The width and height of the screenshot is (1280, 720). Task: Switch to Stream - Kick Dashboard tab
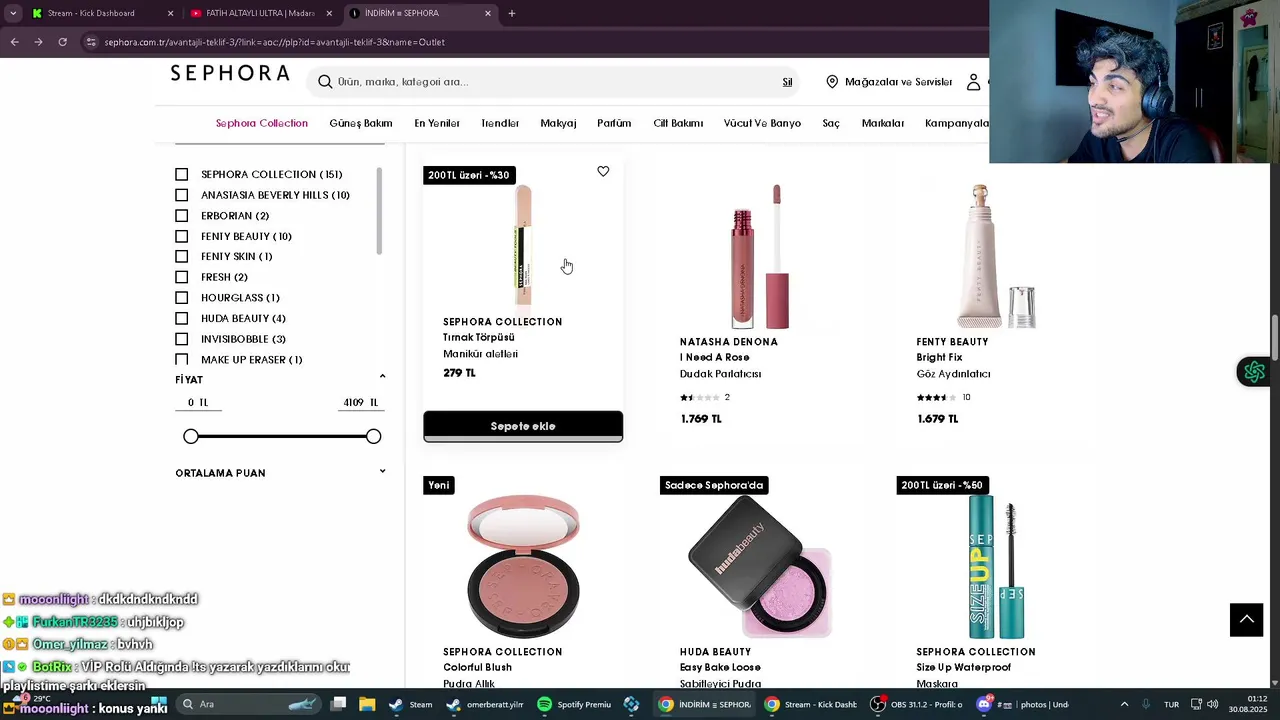tap(100, 13)
